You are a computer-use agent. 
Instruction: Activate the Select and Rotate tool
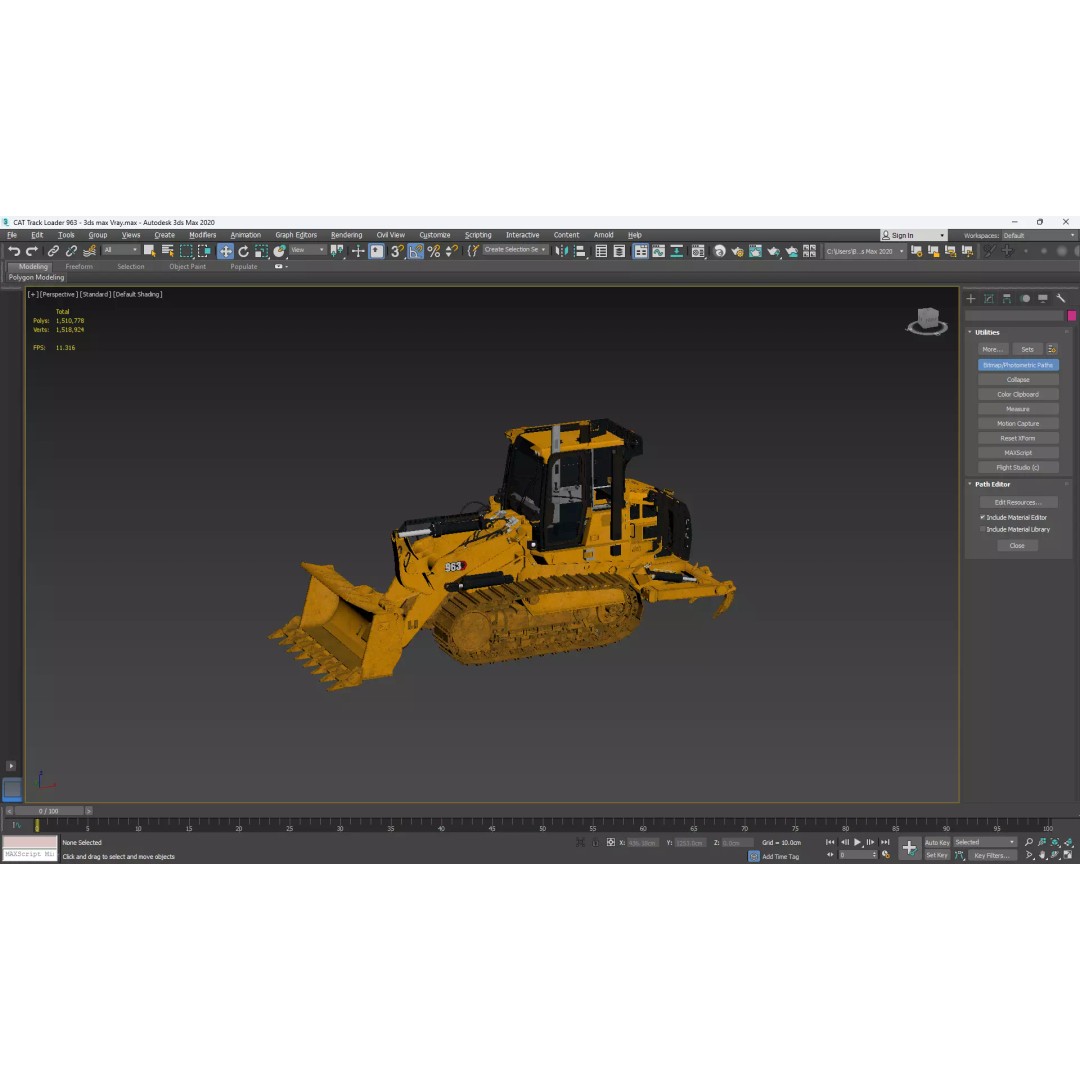pos(243,251)
